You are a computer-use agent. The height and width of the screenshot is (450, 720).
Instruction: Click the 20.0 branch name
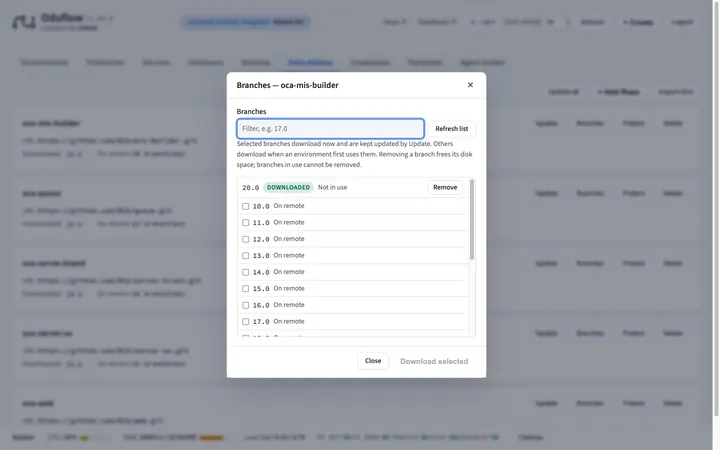[251, 188]
